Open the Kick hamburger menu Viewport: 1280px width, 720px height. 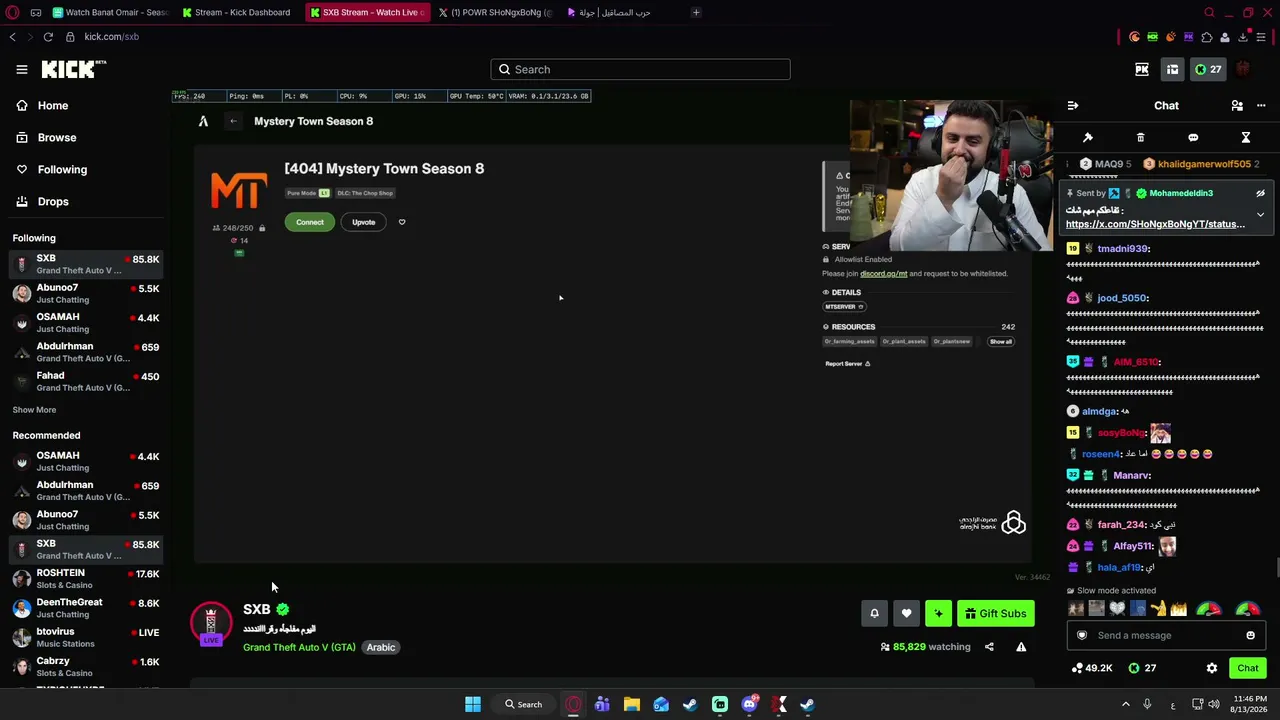21,69
